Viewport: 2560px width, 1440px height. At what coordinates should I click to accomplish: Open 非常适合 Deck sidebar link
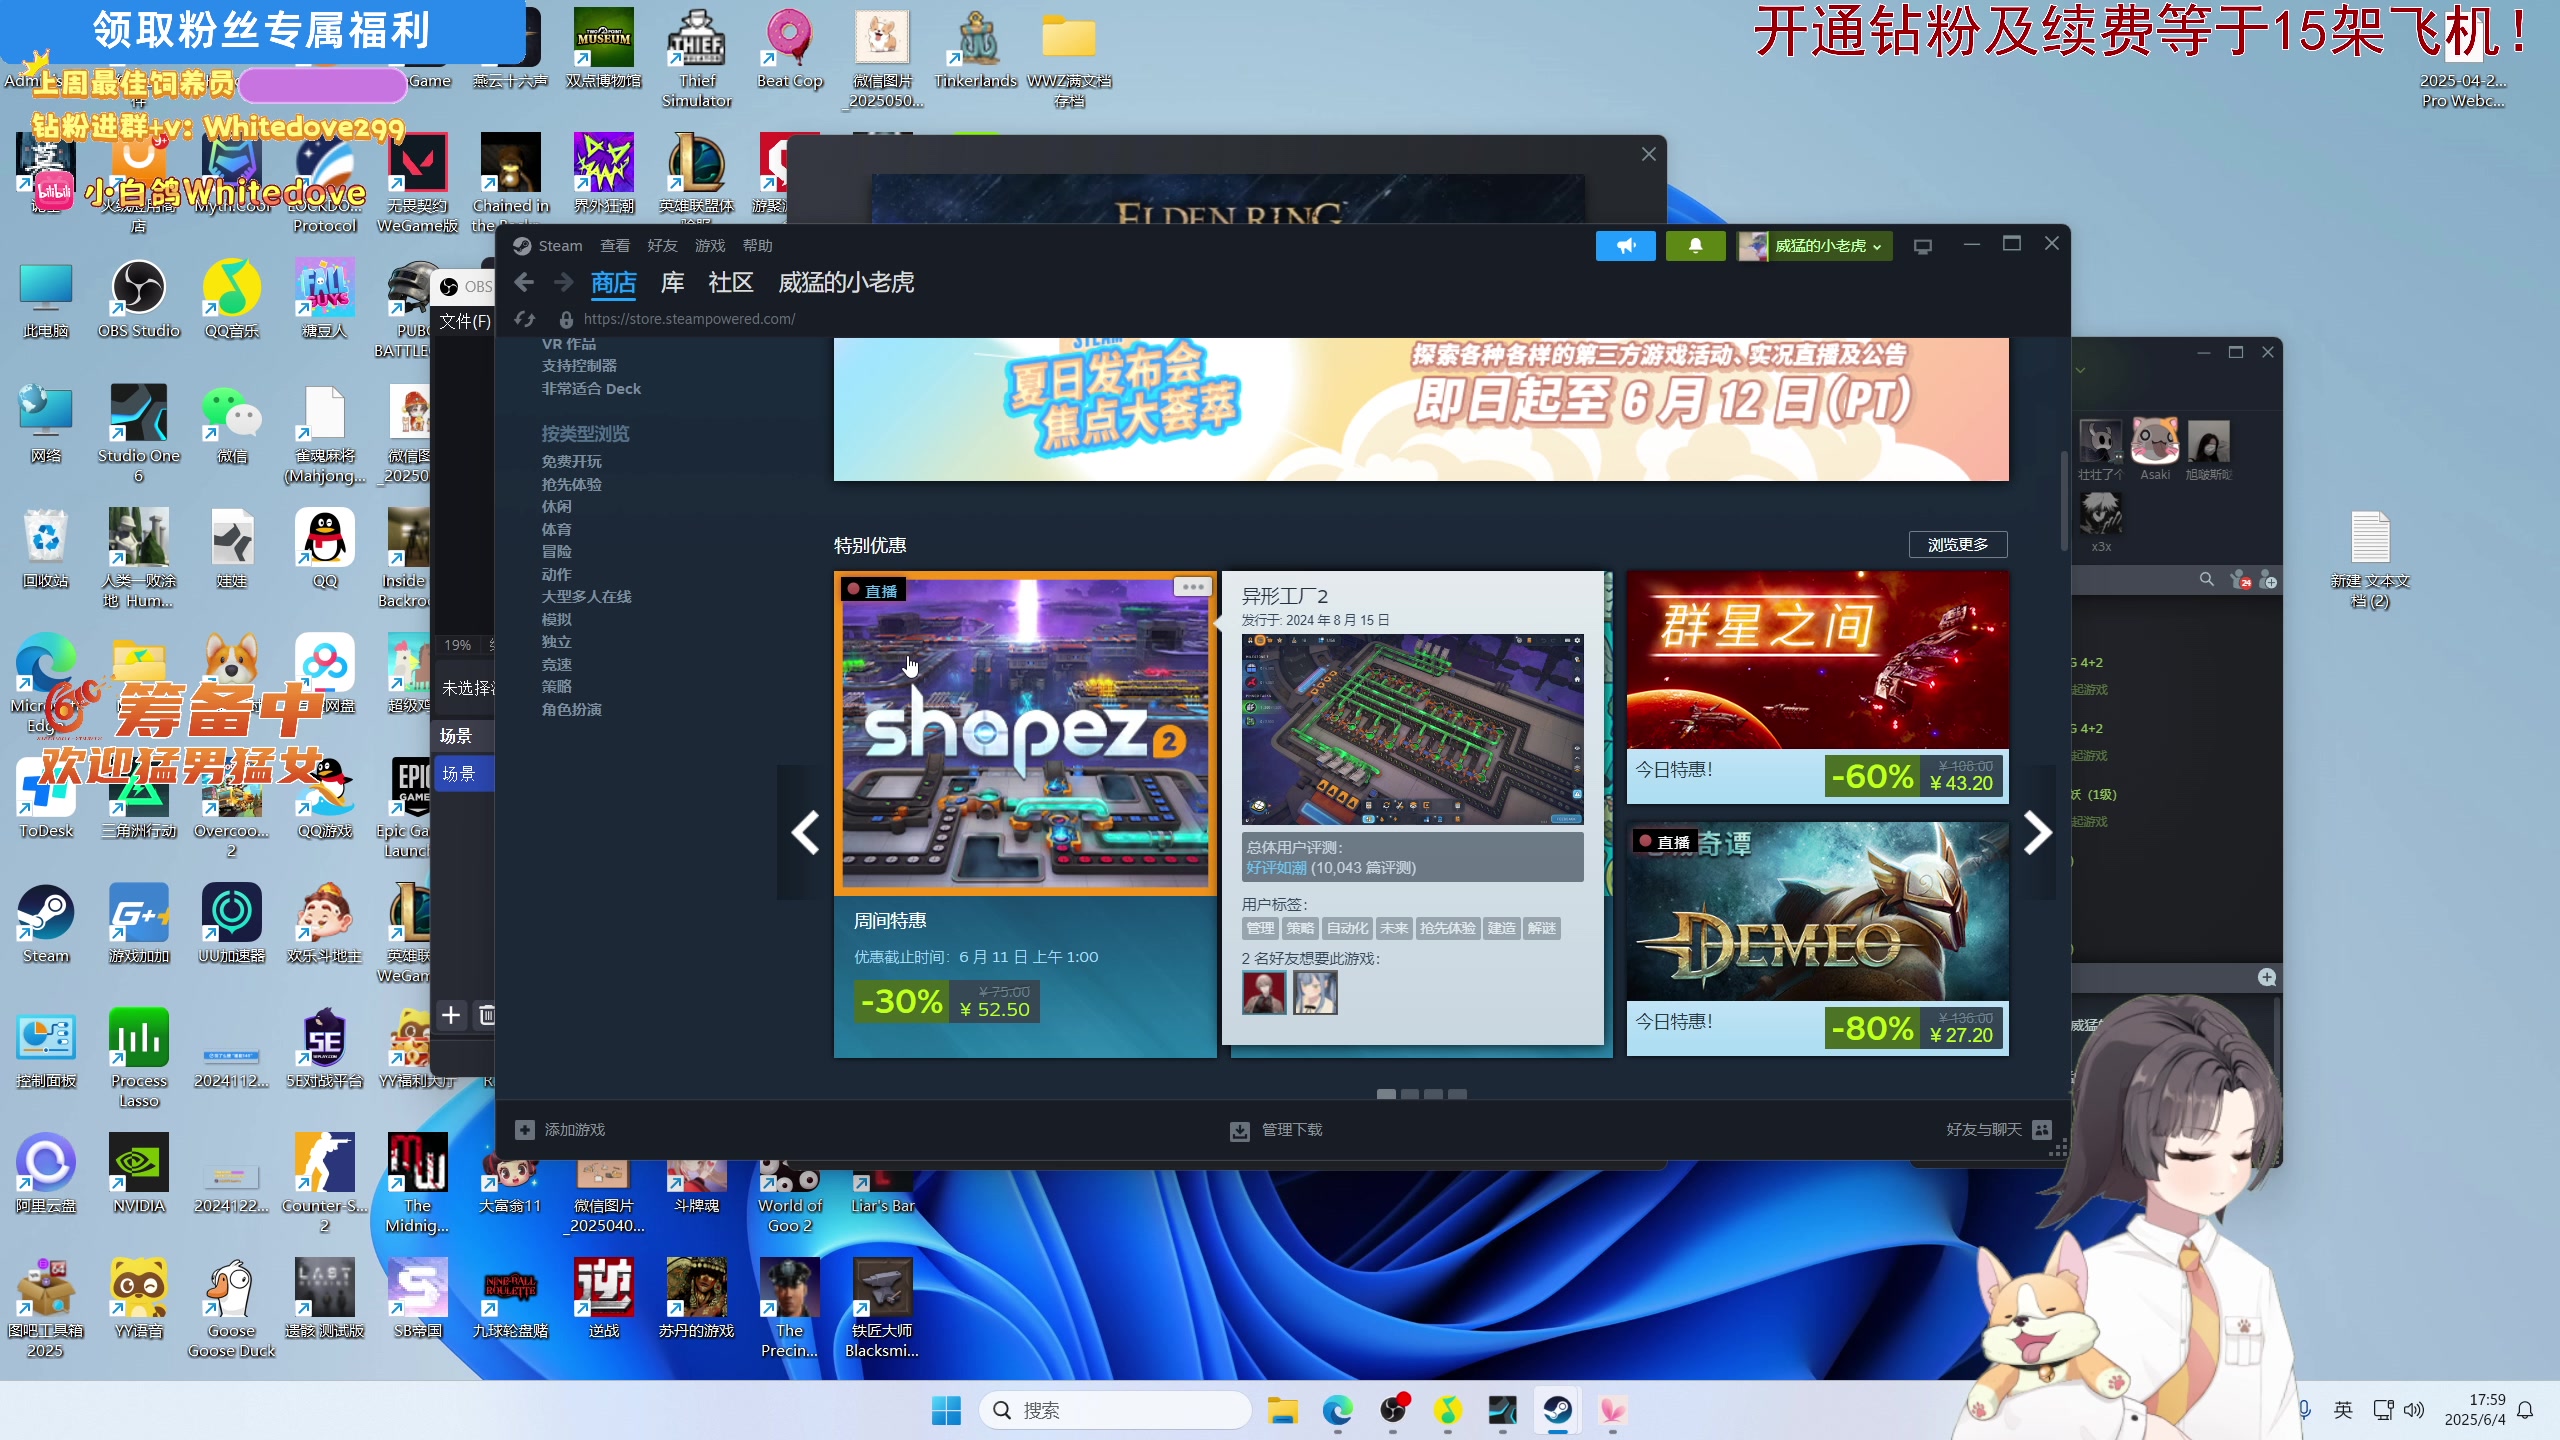point(591,389)
